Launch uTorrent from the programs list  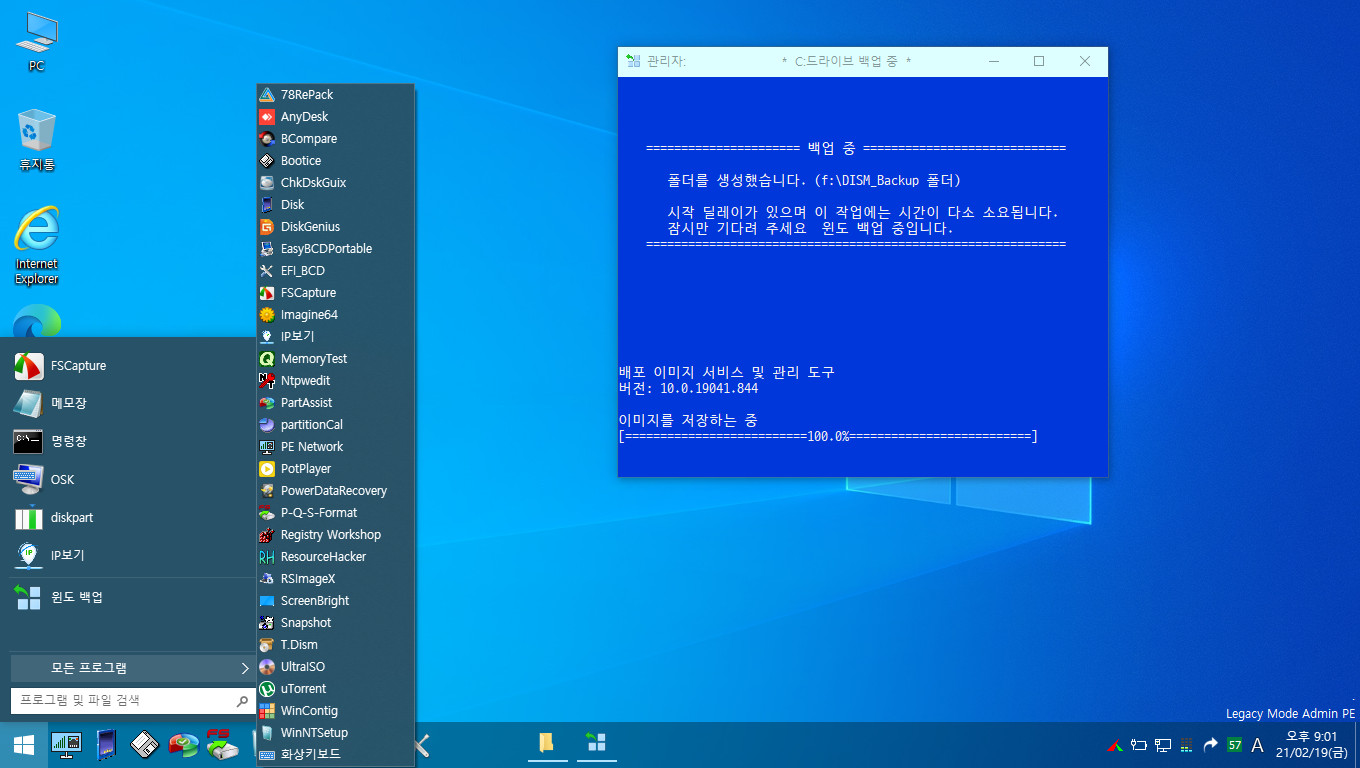(x=335, y=688)
